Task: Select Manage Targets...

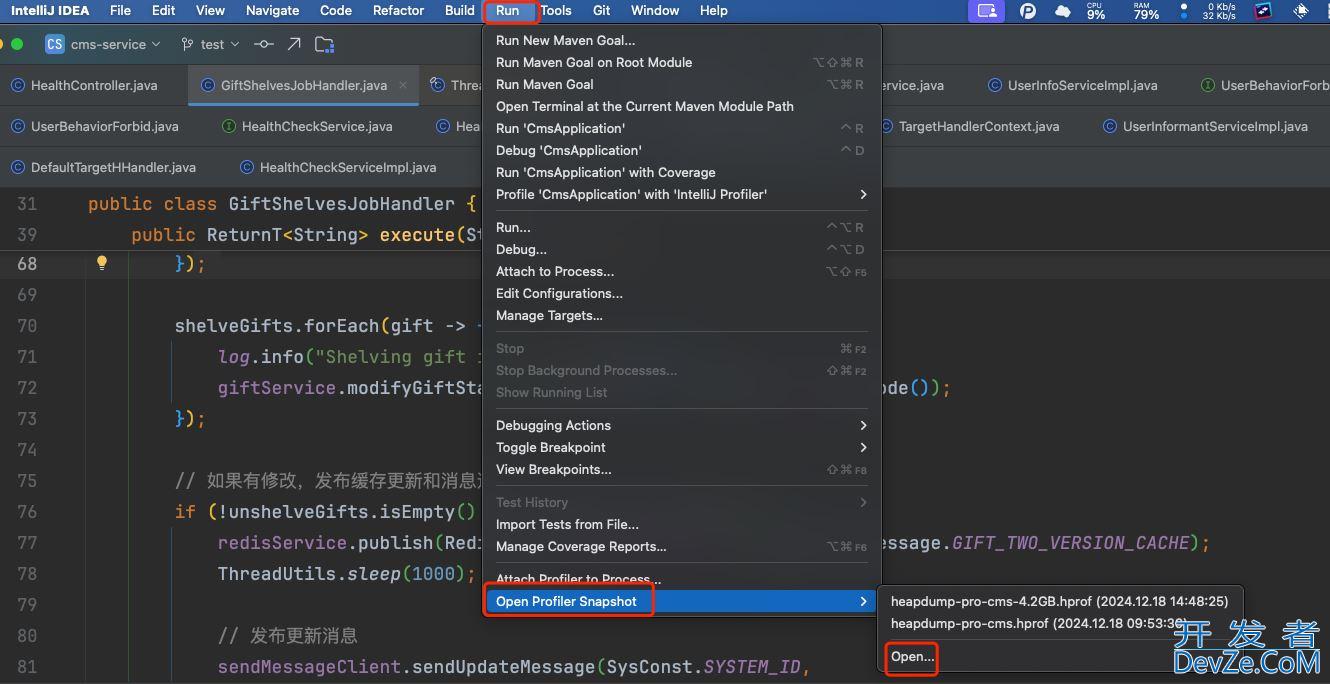Action: pyautogui.click(x=682, y=315)
